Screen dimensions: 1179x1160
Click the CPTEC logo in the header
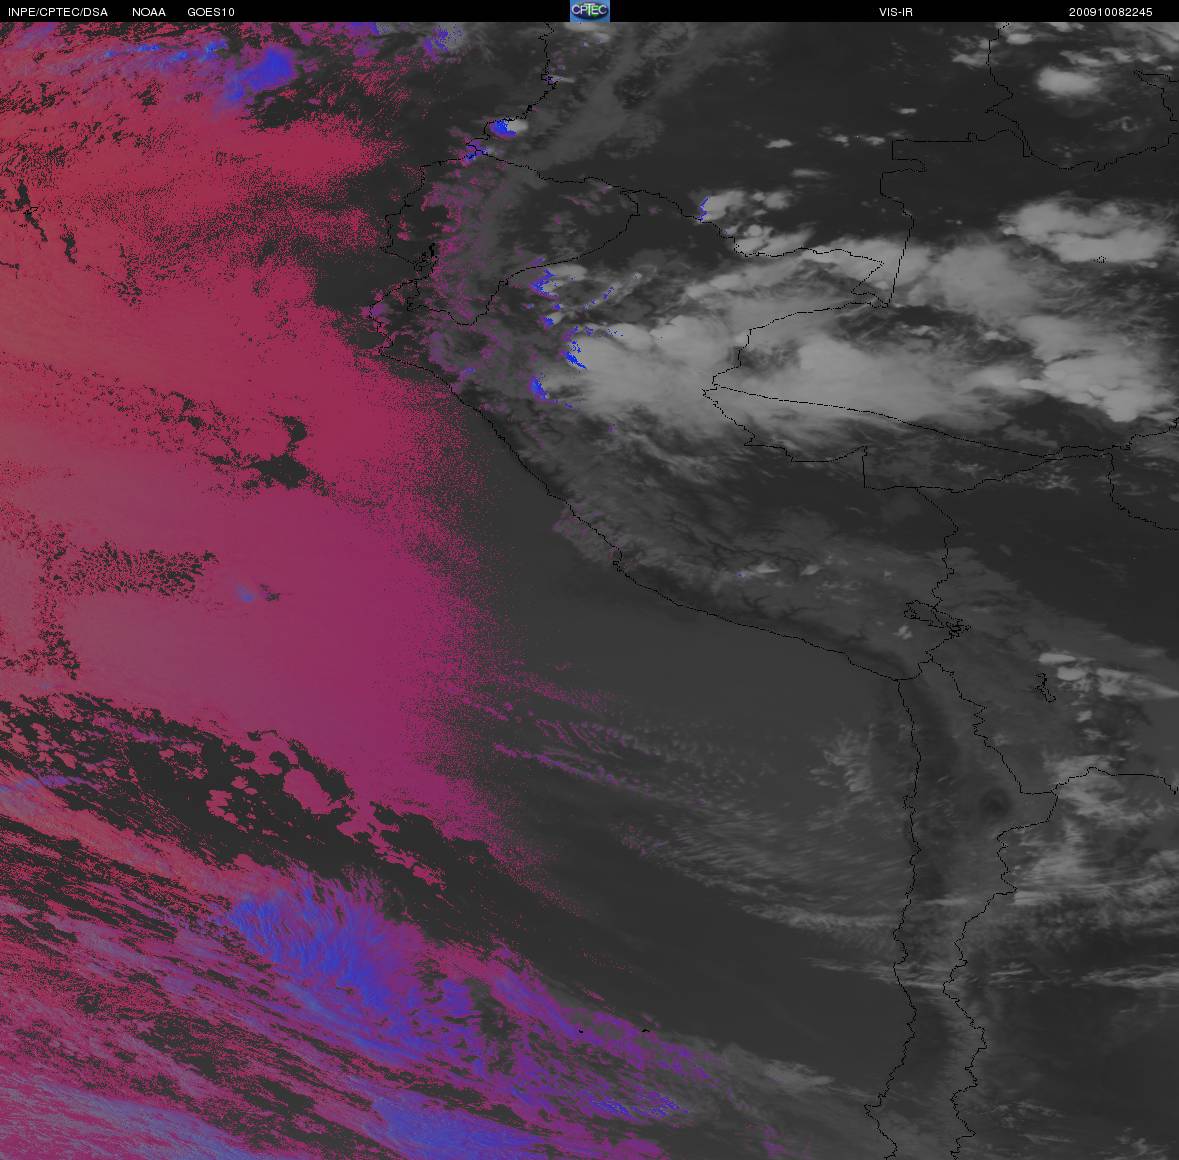(x=589, y=11)
